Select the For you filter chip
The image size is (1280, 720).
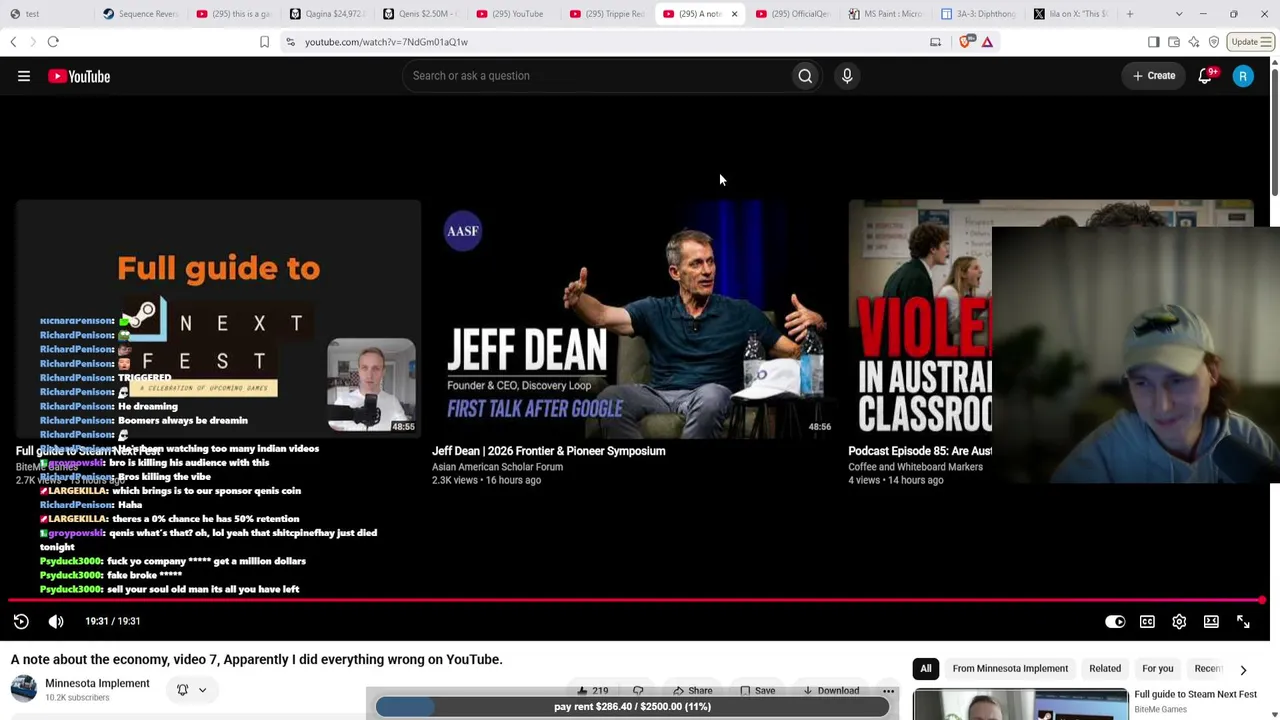[1158, 669]
